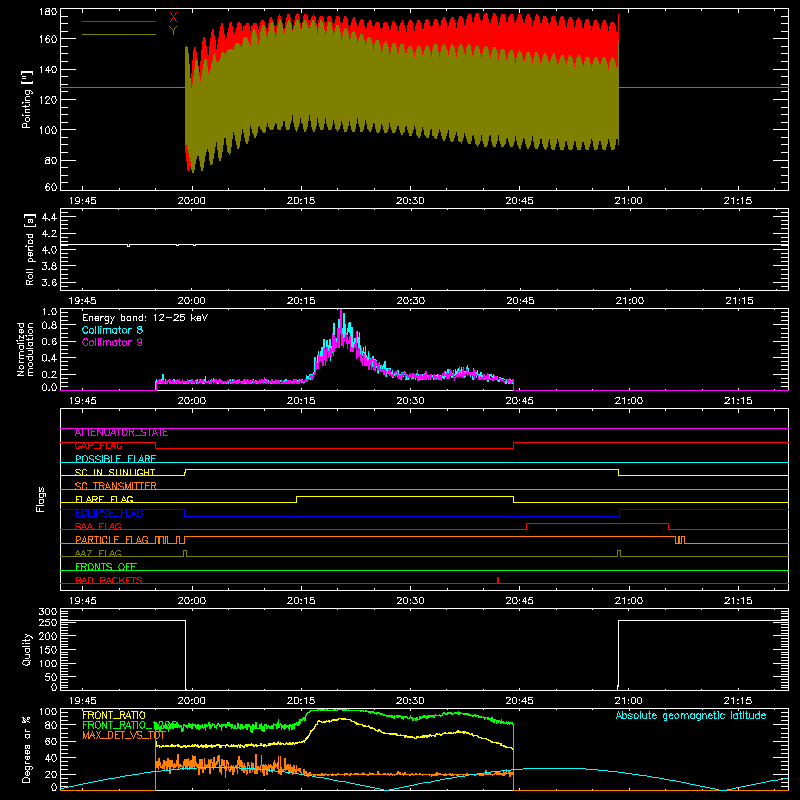Click the SC_TRANSMITTER flag label
800x800 pixels.
point(115,486)
